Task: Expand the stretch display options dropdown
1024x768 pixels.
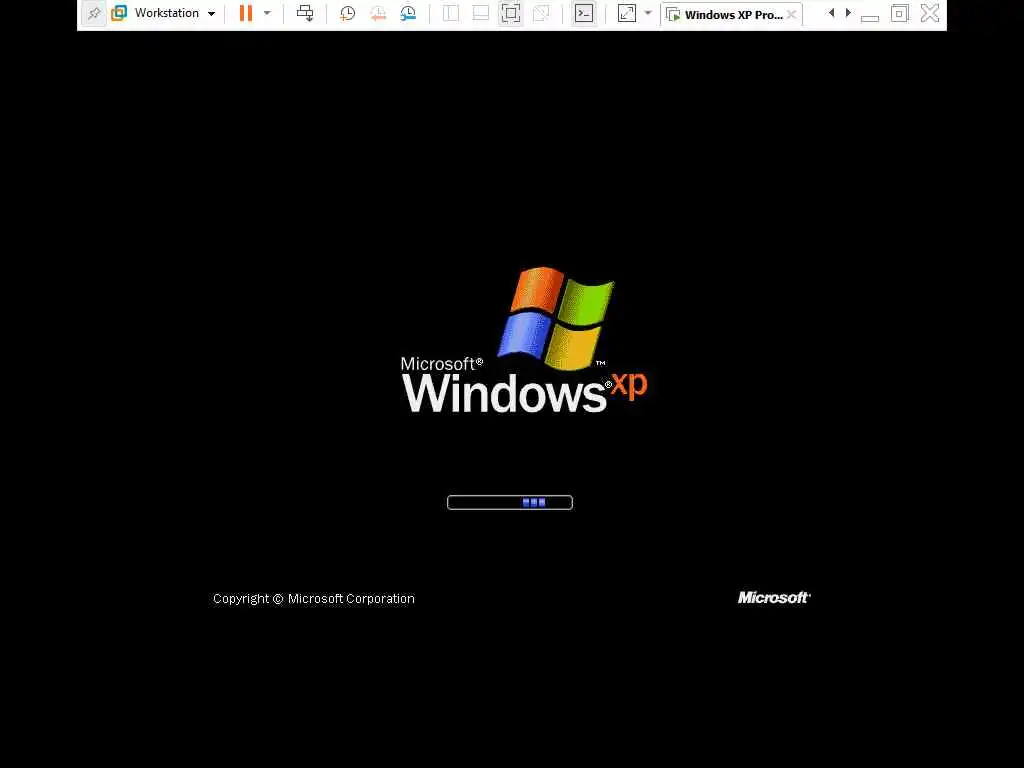Action: click(648, 13)
